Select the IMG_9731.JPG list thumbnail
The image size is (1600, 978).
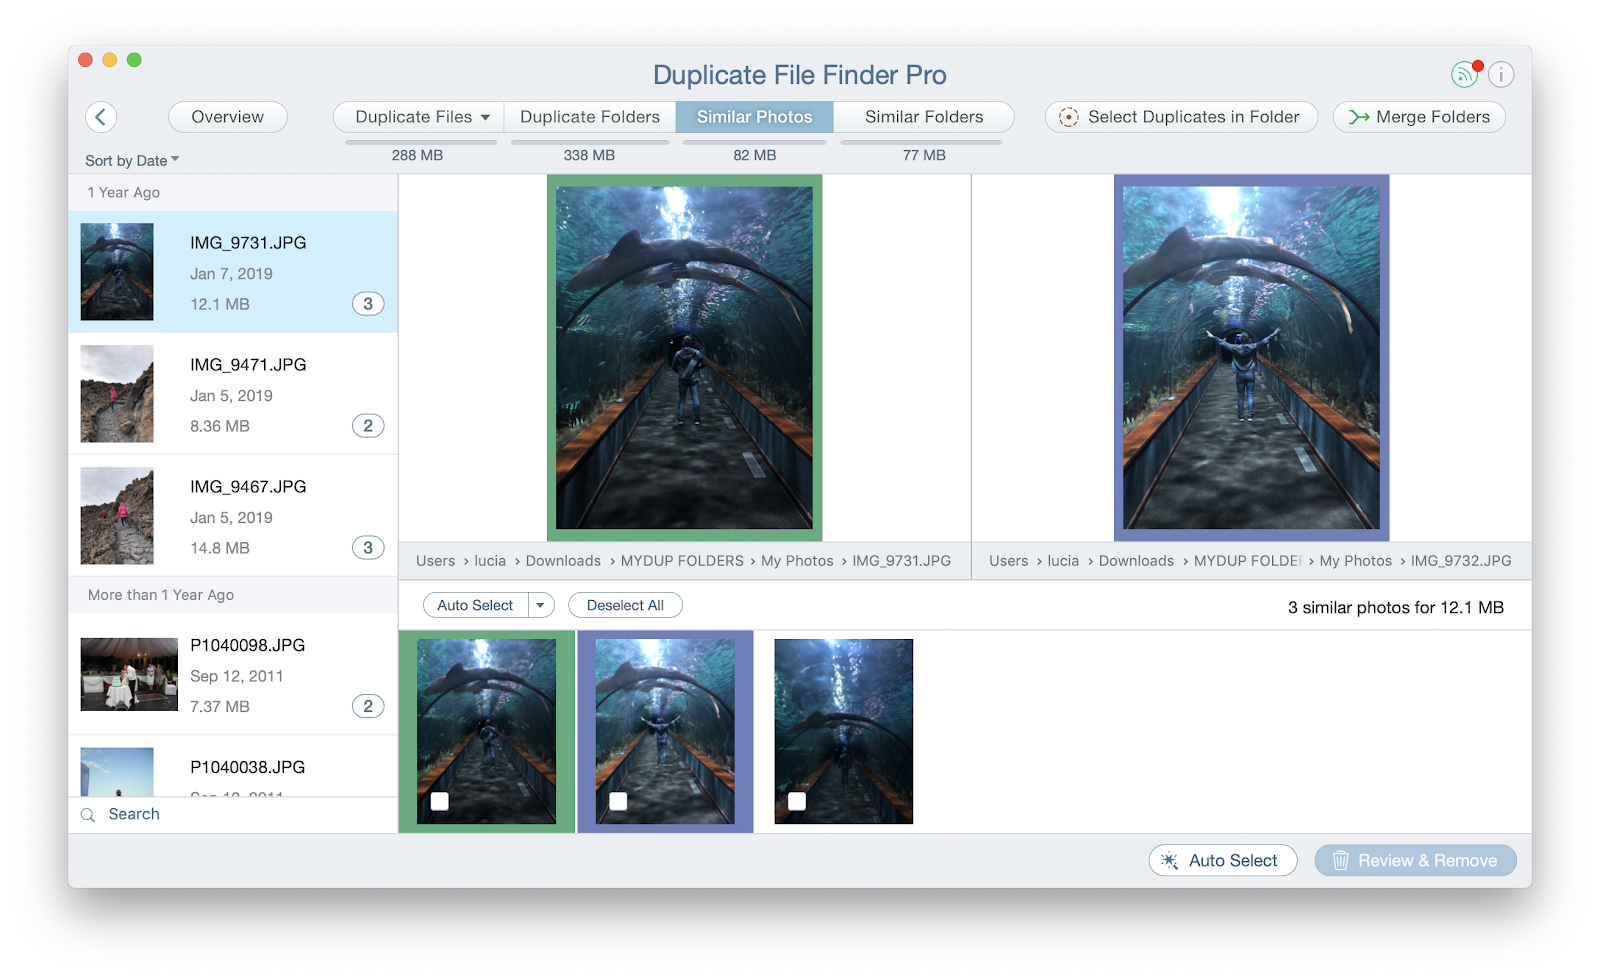117,272
